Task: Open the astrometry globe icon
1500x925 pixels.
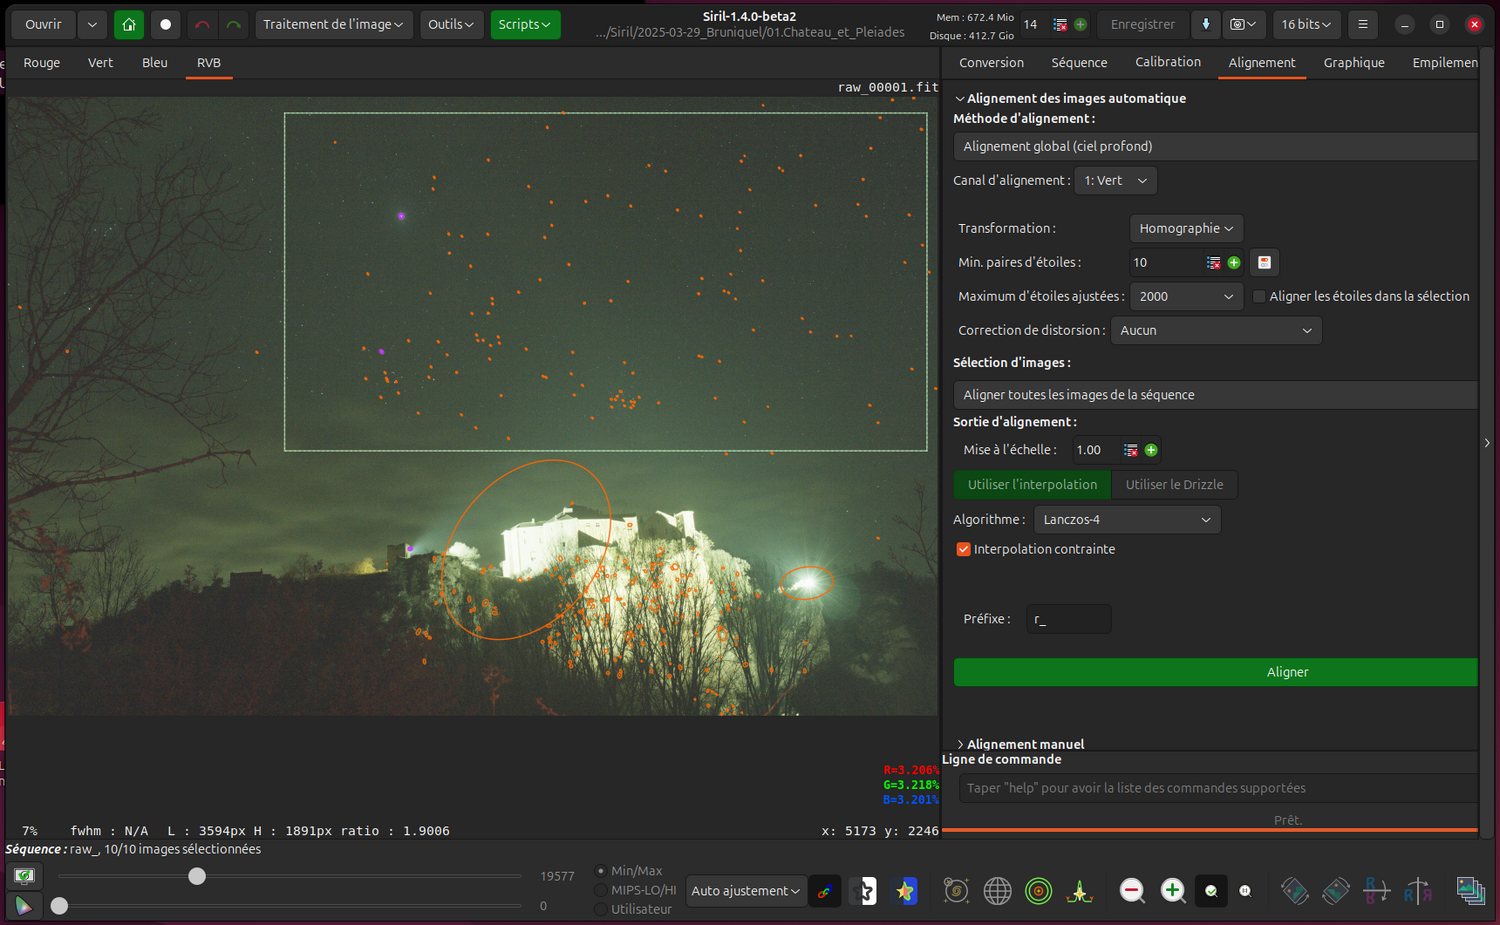Action: [997, 890]
